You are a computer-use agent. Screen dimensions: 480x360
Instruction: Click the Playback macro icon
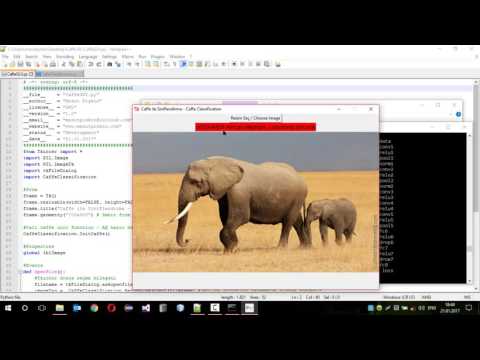(250, 64)
